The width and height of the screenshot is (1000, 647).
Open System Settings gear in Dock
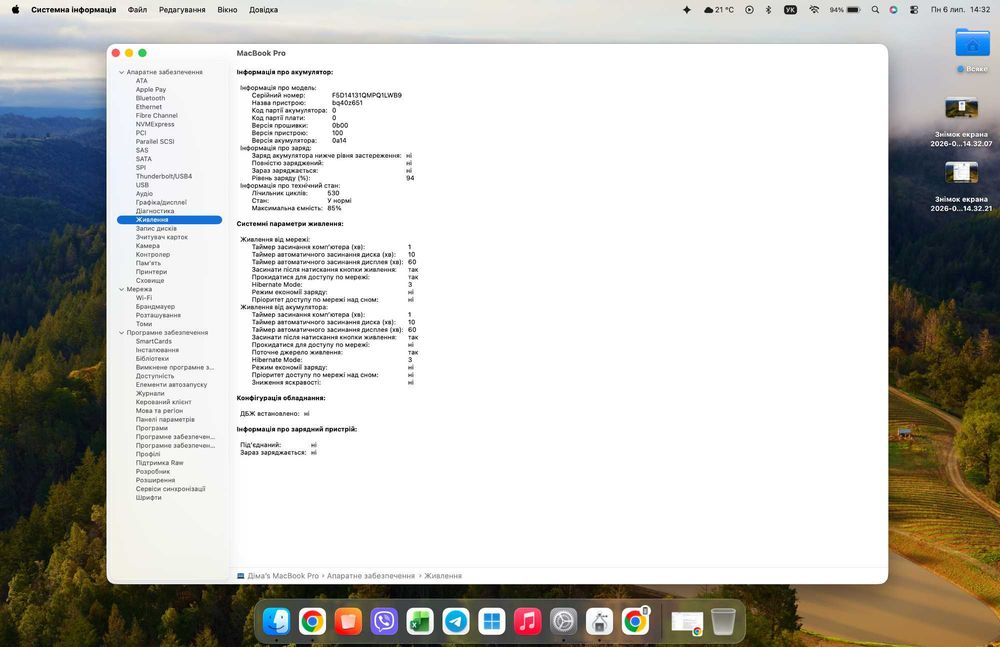[x=564, y=621]
